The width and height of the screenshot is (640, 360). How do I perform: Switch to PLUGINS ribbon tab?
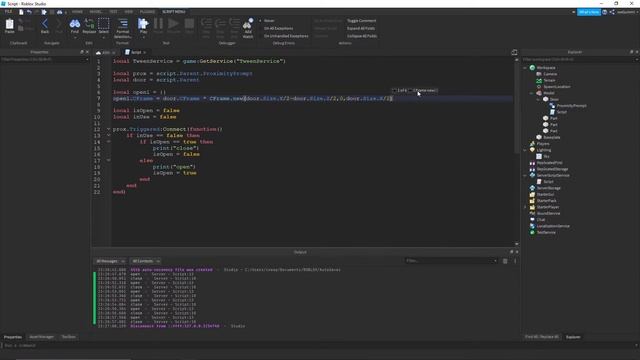click(x=147, y=12)
